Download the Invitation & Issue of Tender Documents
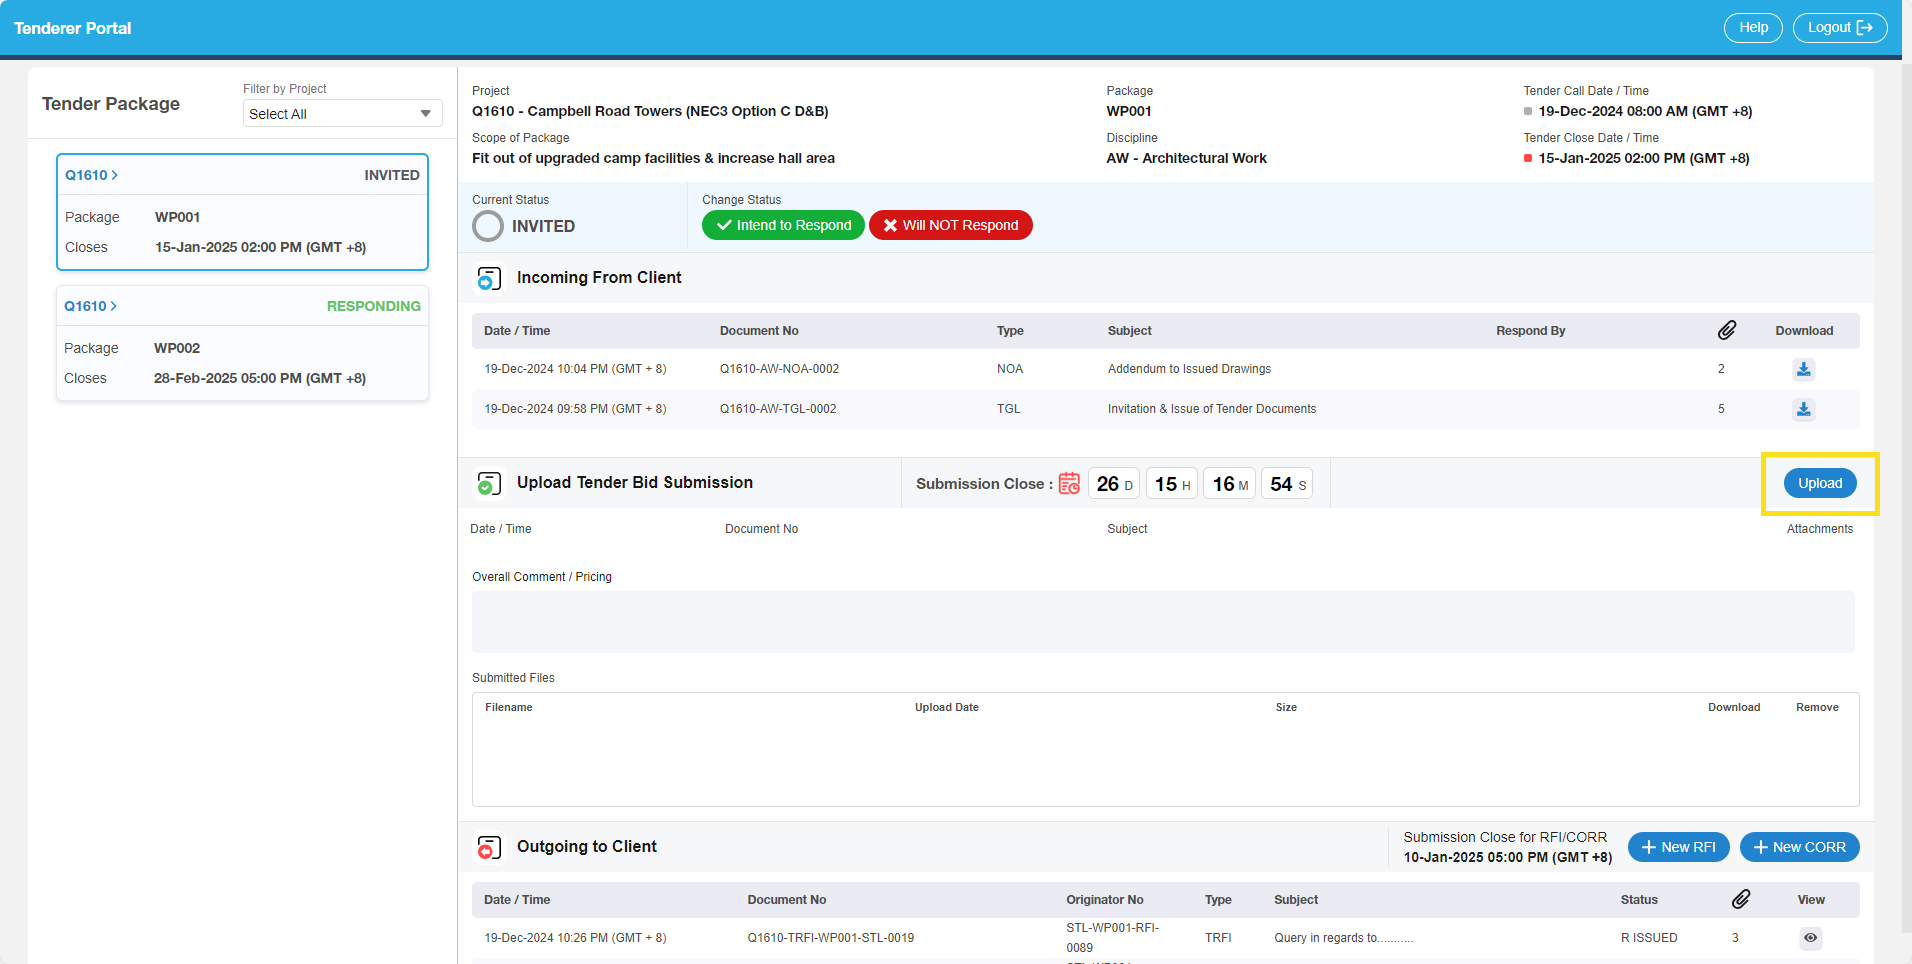Viewport: 1912px width, 964px height. [x=1803, y=409]
